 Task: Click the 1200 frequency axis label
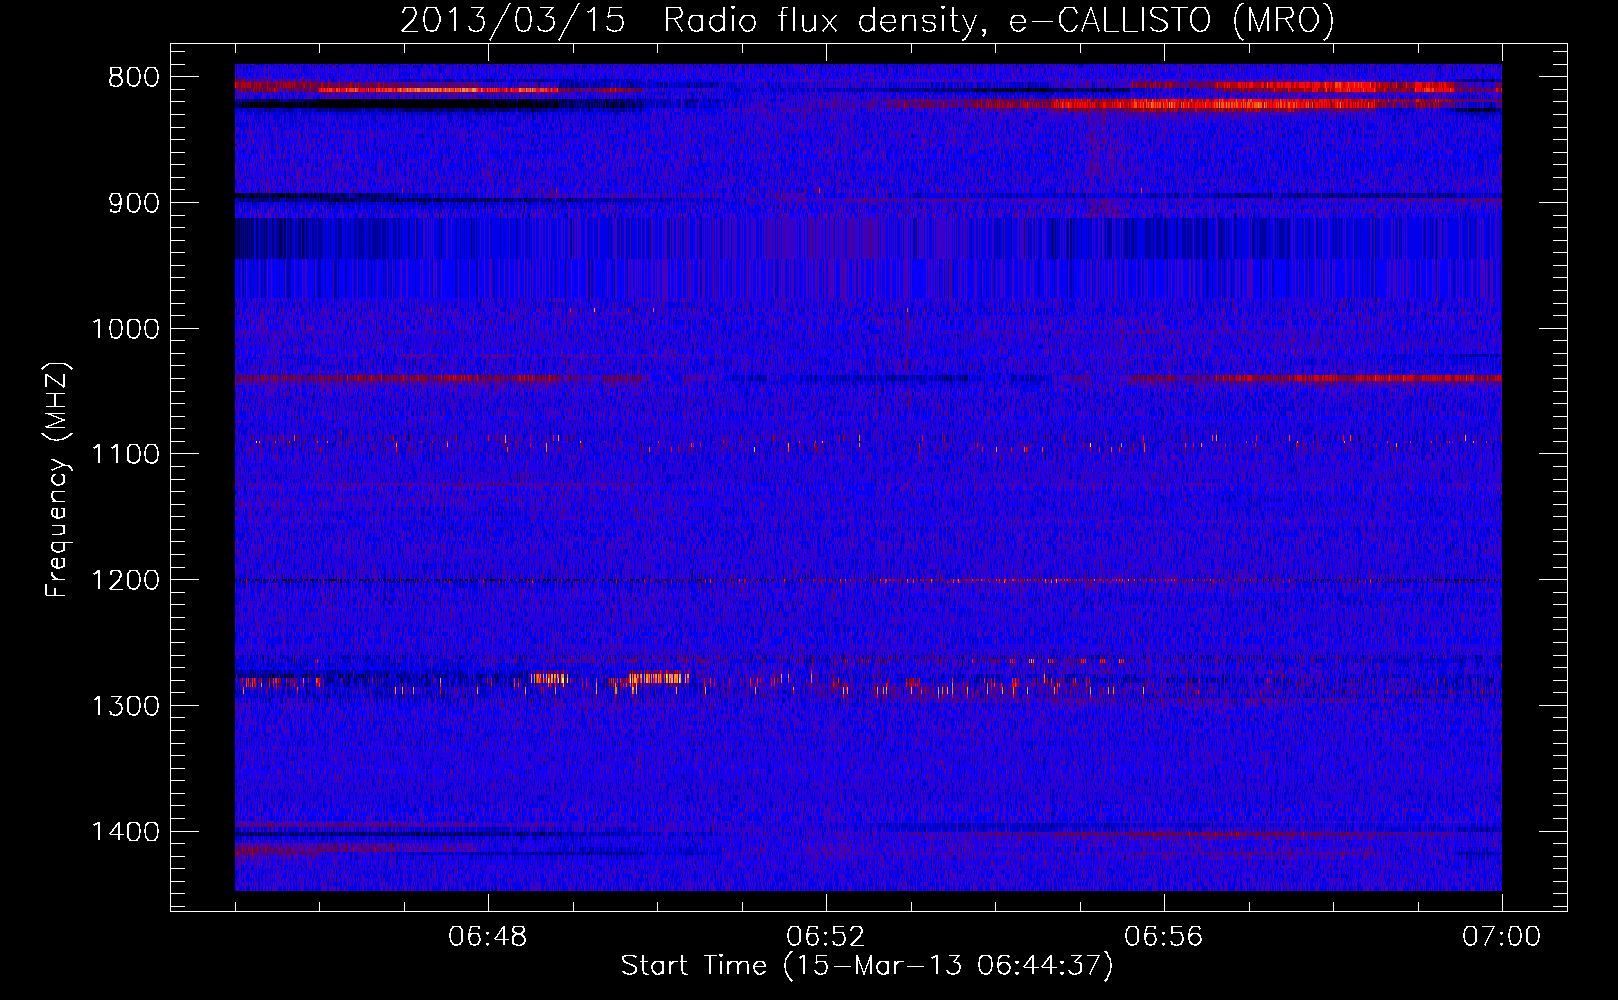(x=125, y=580)
